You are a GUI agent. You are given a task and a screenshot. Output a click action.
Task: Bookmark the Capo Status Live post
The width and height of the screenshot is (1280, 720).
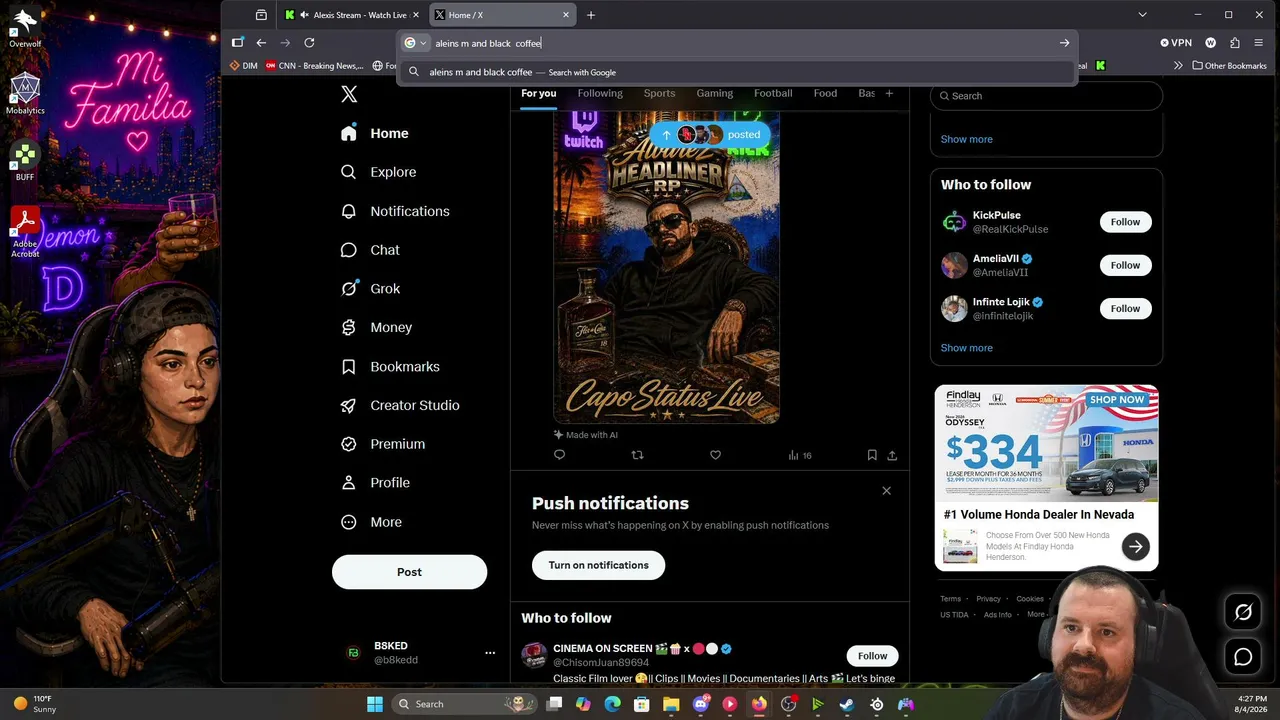click(872, 455)
